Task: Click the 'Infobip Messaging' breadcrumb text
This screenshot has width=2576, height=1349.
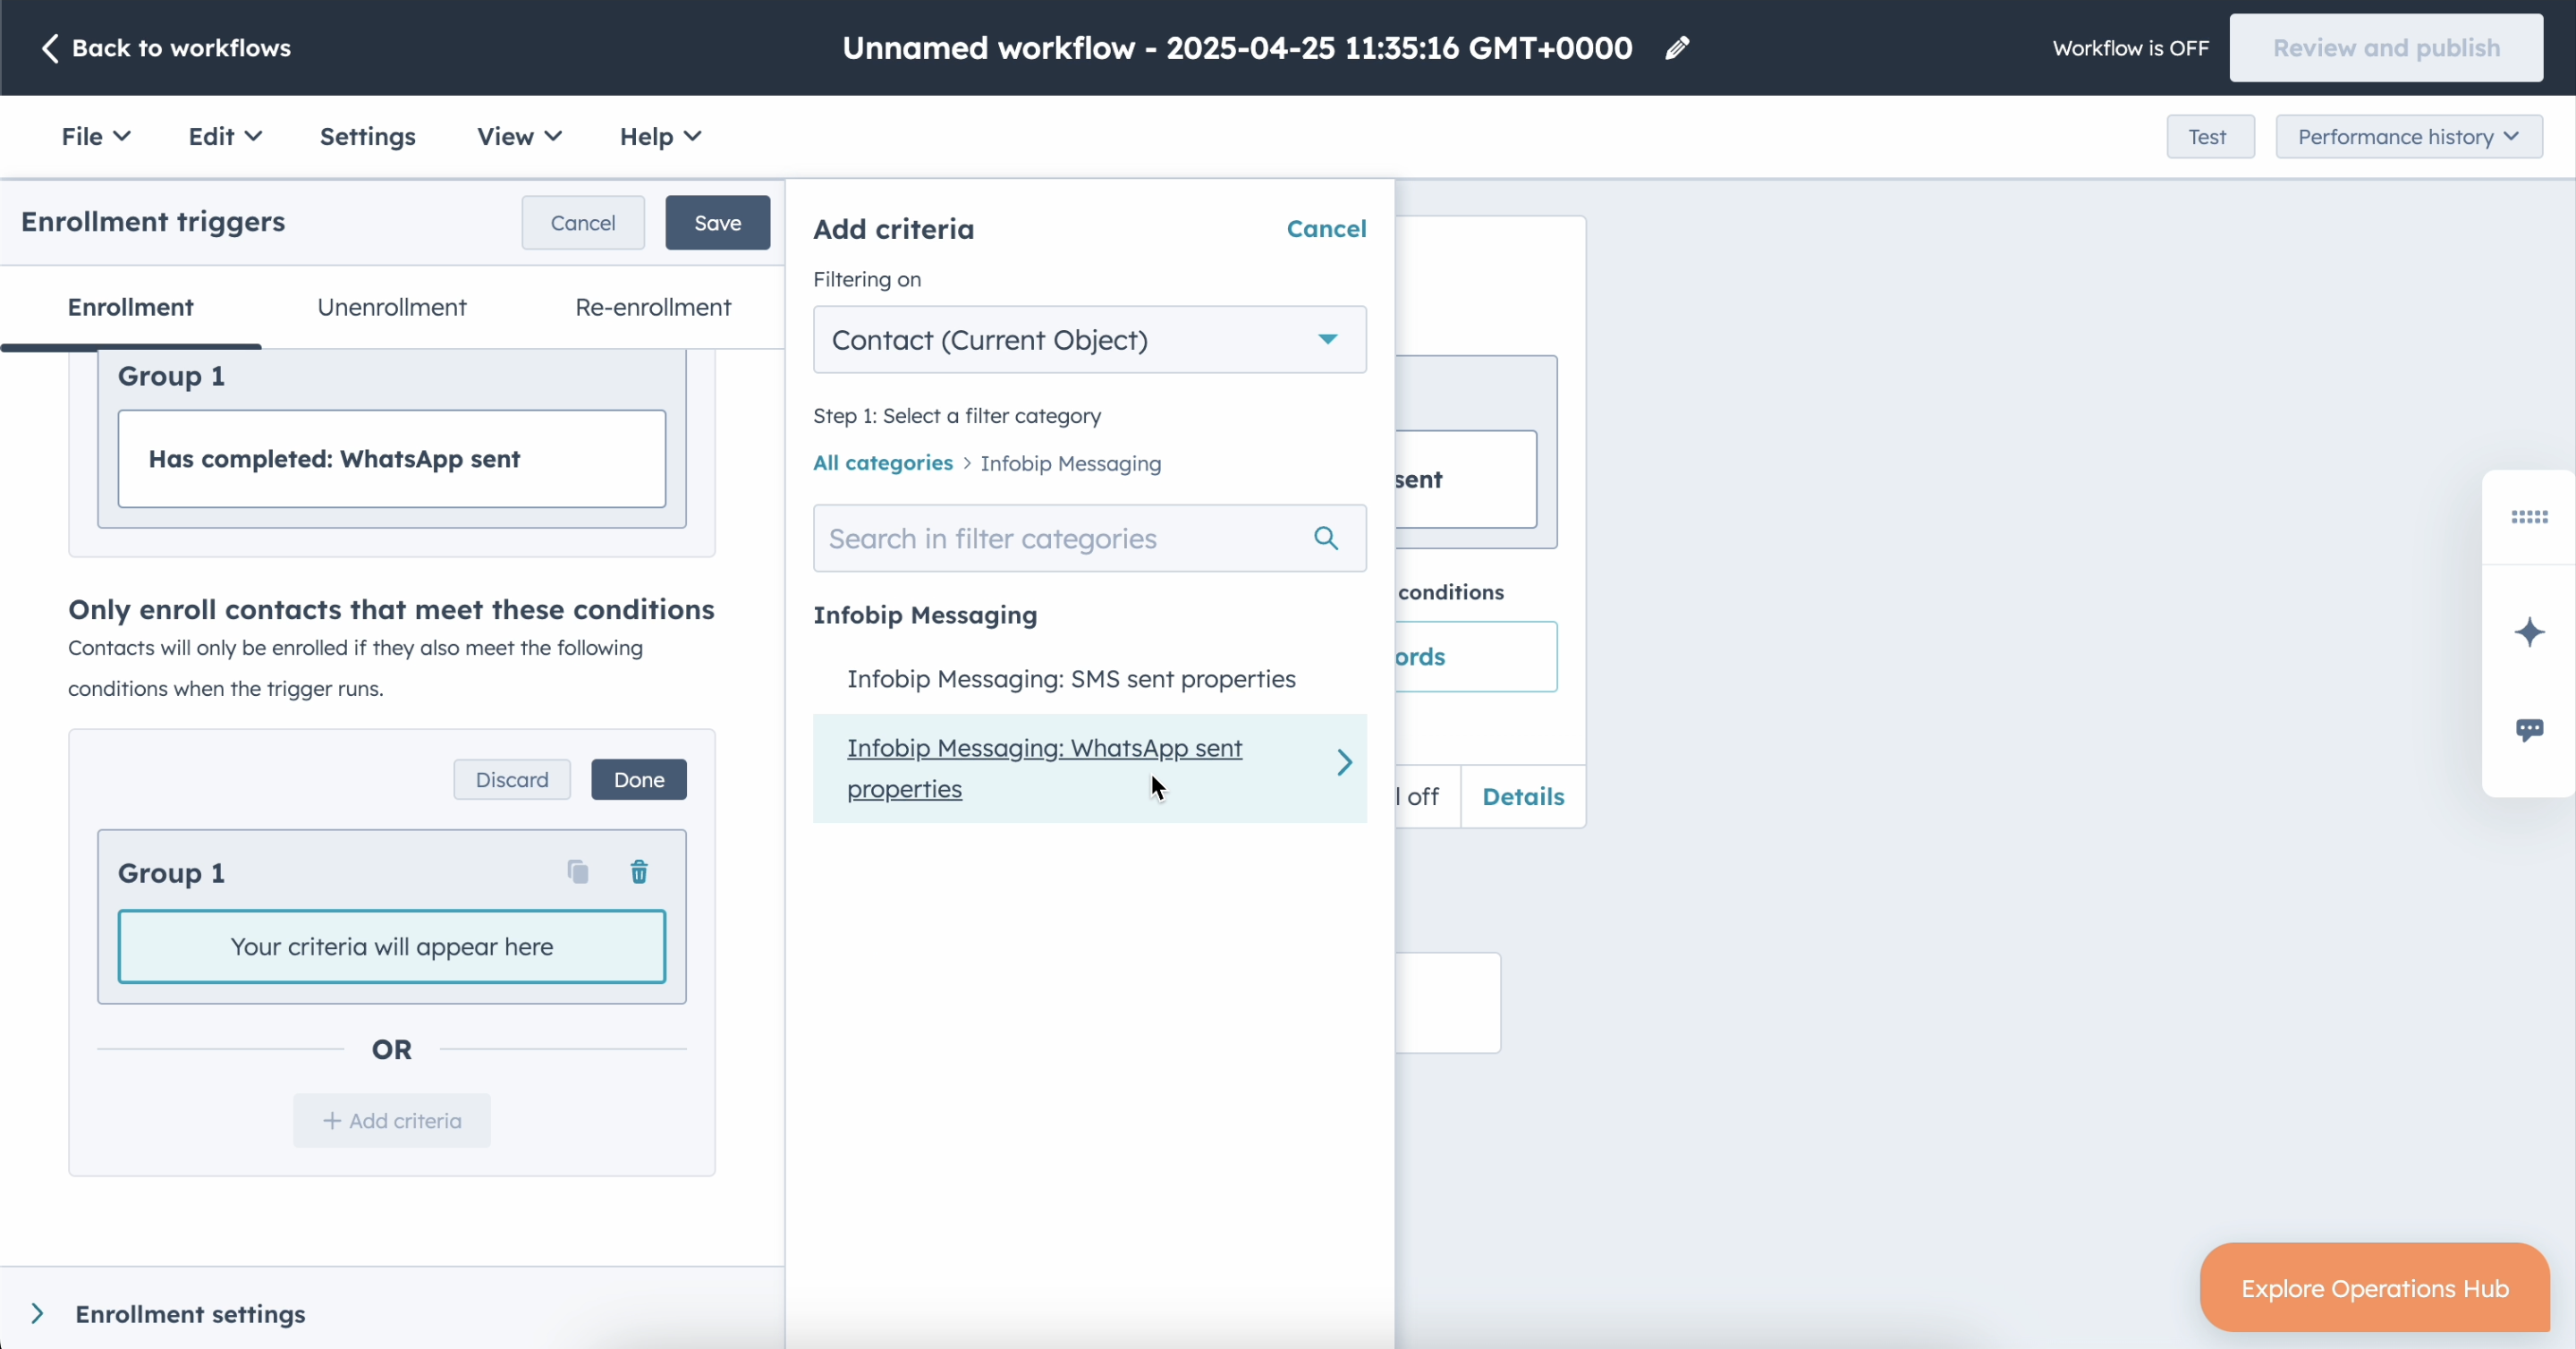Action: 1070,463
